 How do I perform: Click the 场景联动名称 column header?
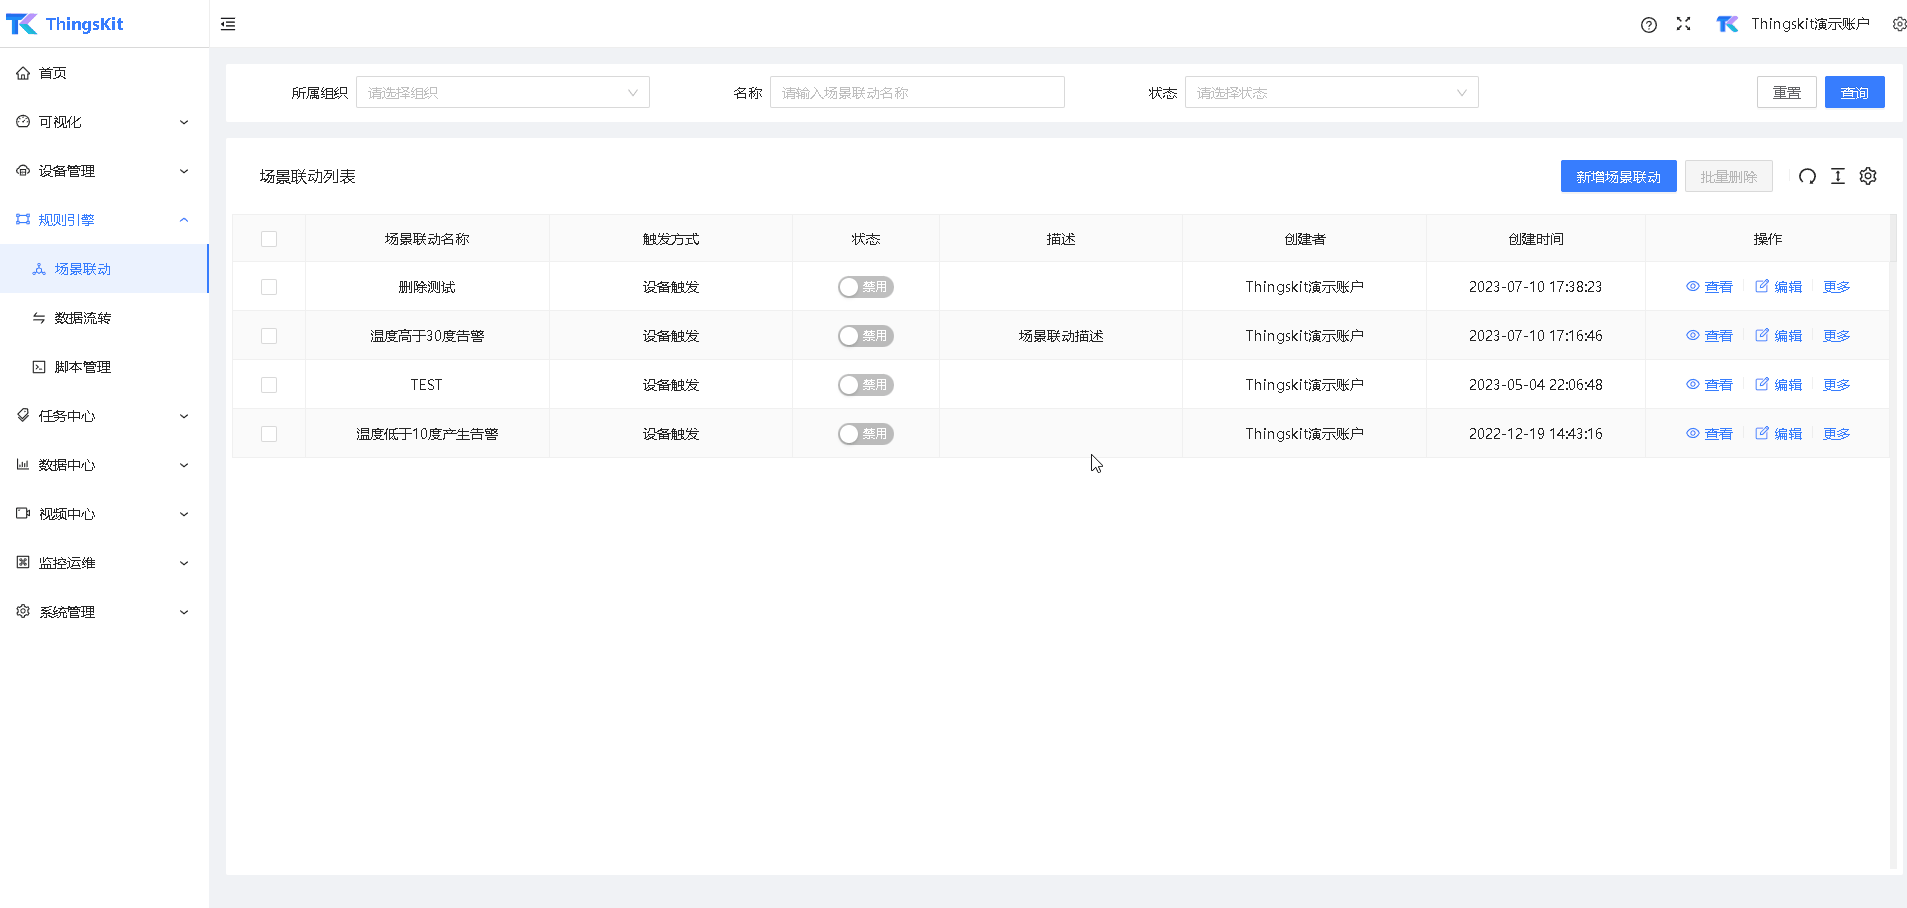pyautogui.click(x=427, y=239)
